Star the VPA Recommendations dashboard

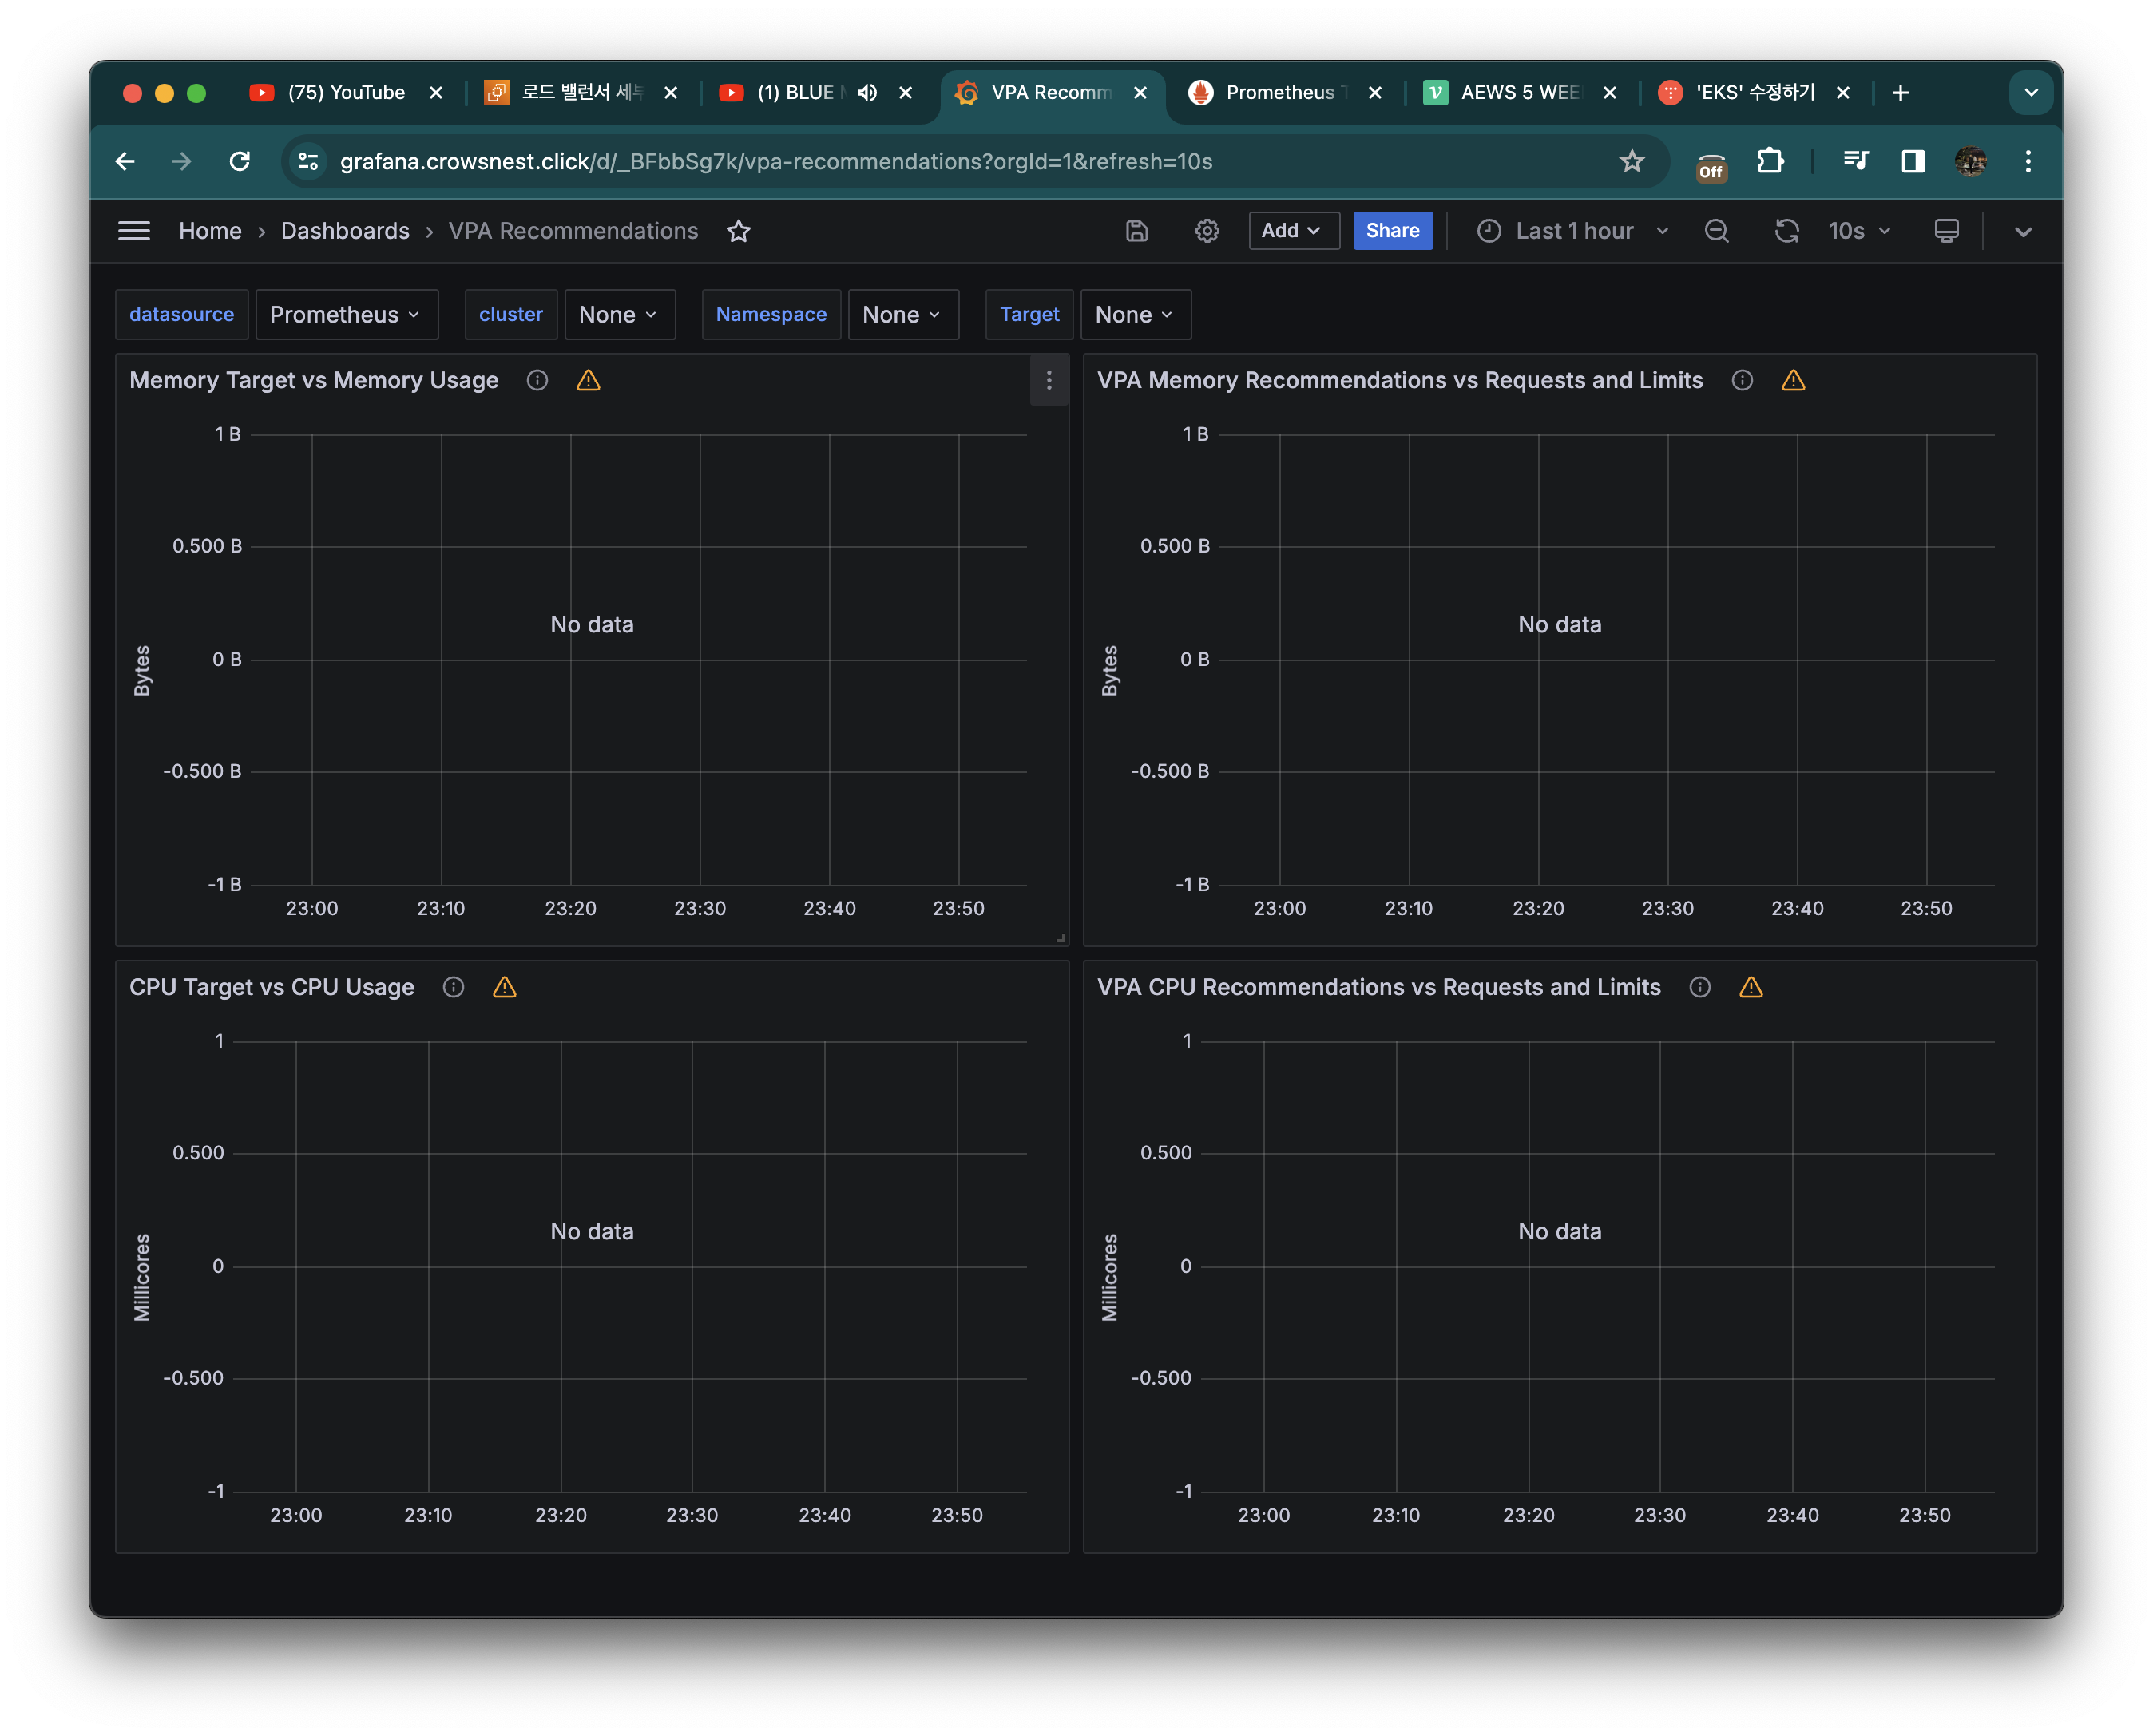pyautogui.click(x=738, y=231)
